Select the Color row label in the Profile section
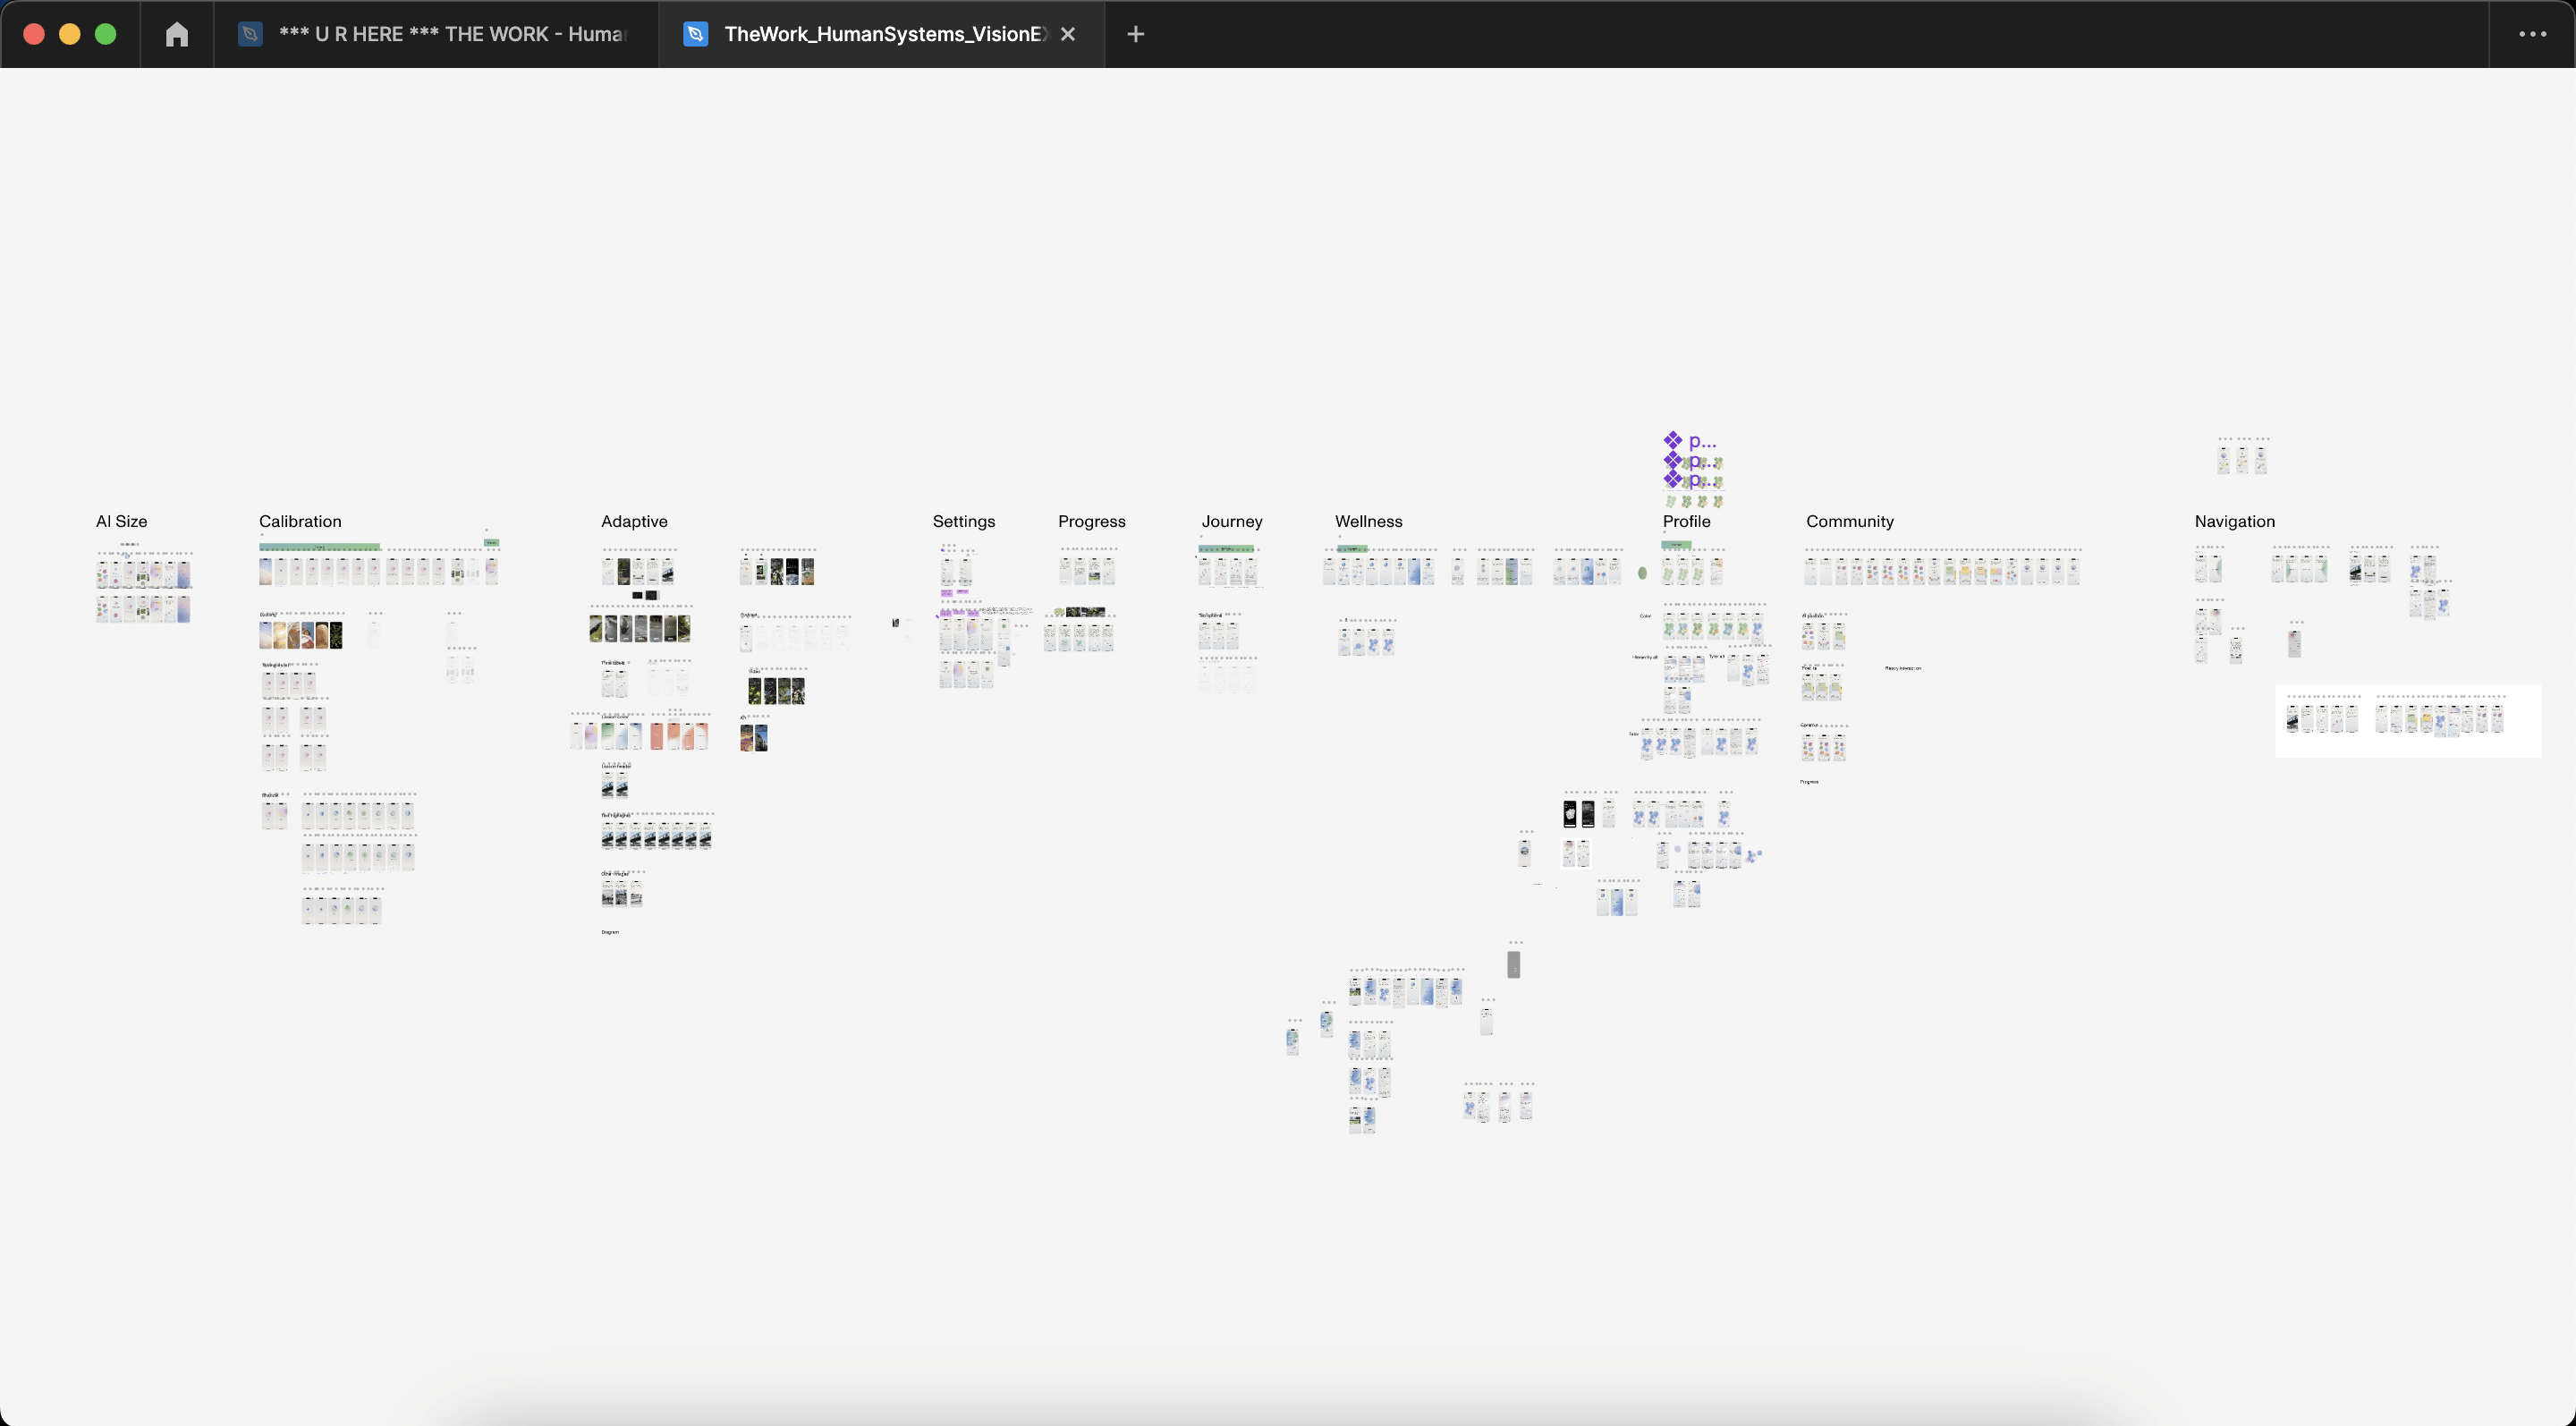Screen dimensions: 2576x1426 [x=1645, y=617]
